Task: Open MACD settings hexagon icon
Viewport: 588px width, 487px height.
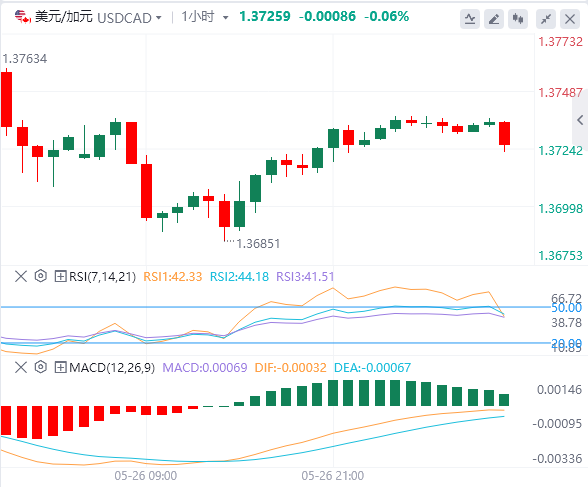Action: (x=40, y=367)
